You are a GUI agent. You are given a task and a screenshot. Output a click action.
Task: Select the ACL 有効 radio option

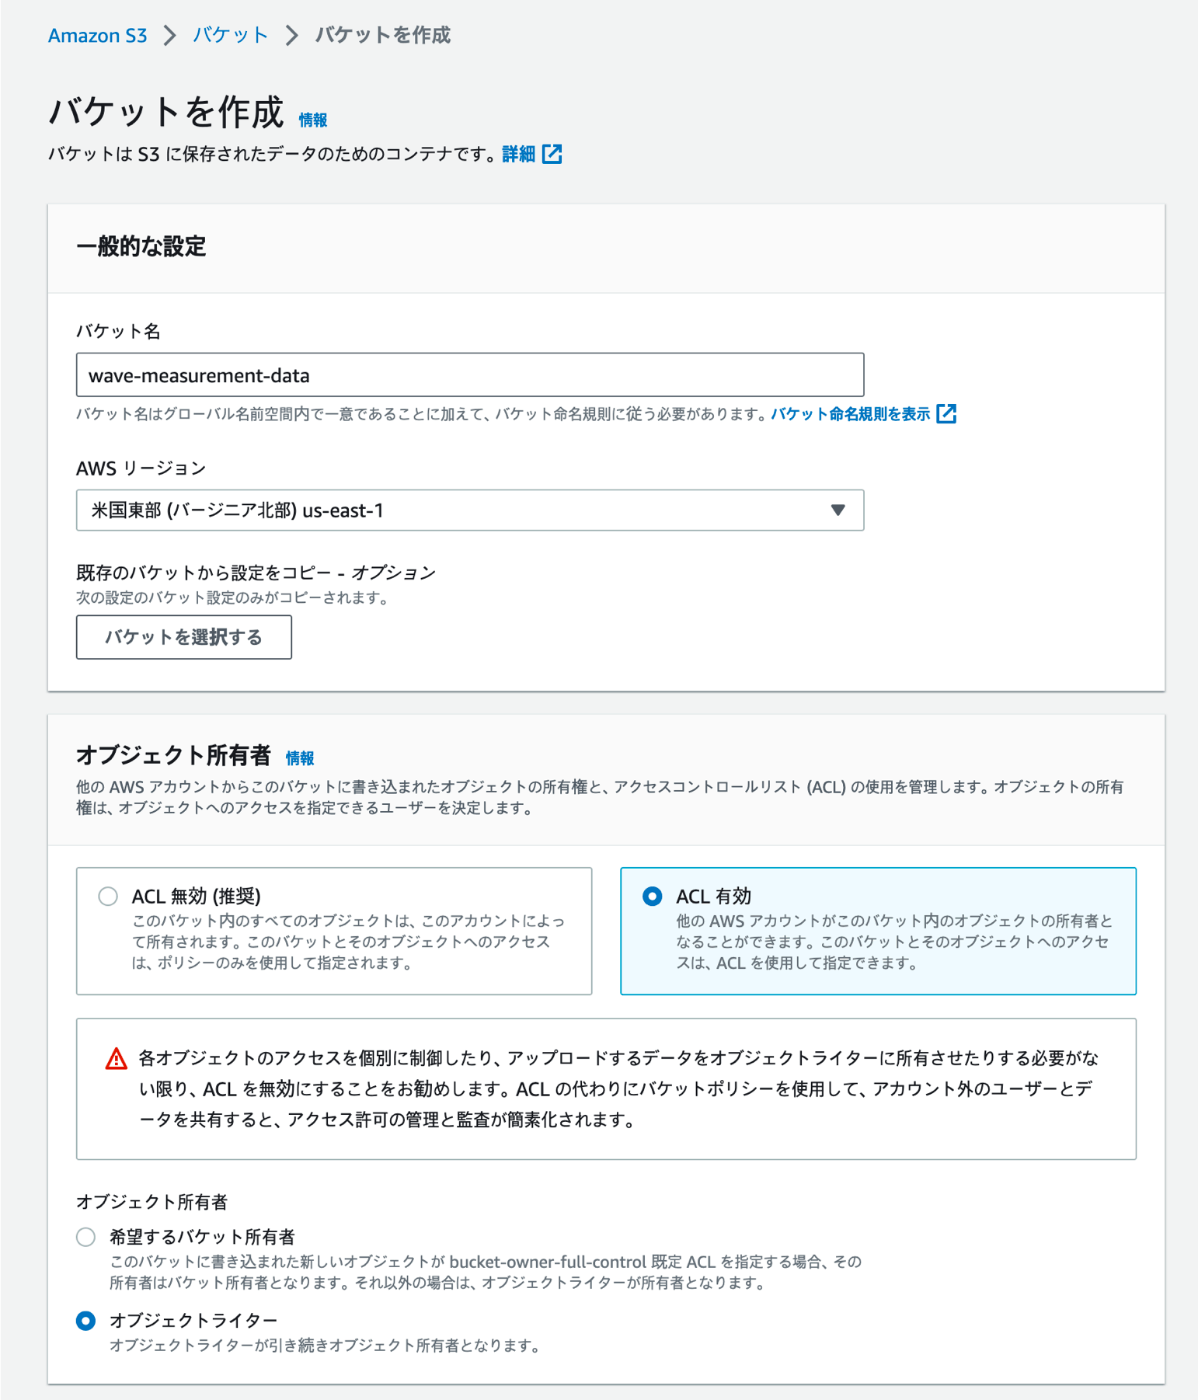[x=652, y=896]
